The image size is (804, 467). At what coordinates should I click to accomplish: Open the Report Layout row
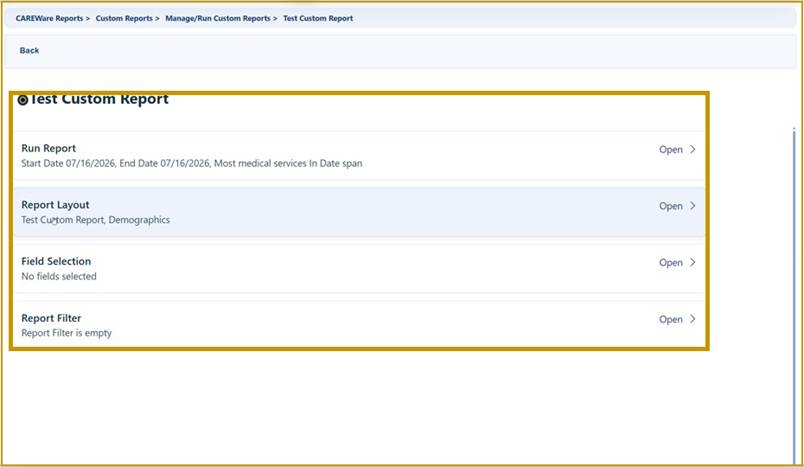pyautogui.click(x=359, y=212)
